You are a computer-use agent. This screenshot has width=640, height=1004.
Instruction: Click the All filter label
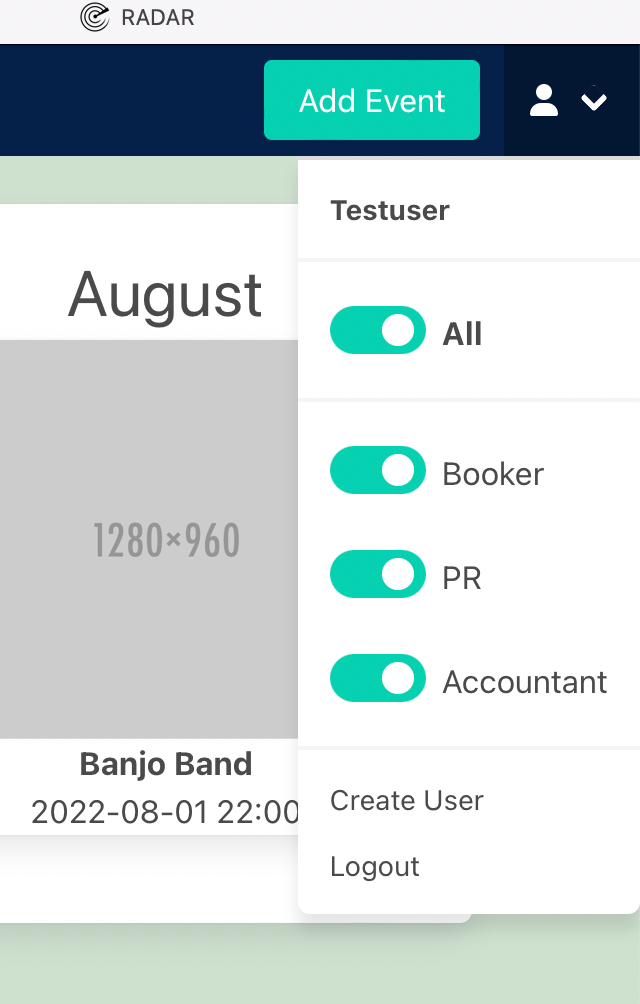[x=462, y=334]
